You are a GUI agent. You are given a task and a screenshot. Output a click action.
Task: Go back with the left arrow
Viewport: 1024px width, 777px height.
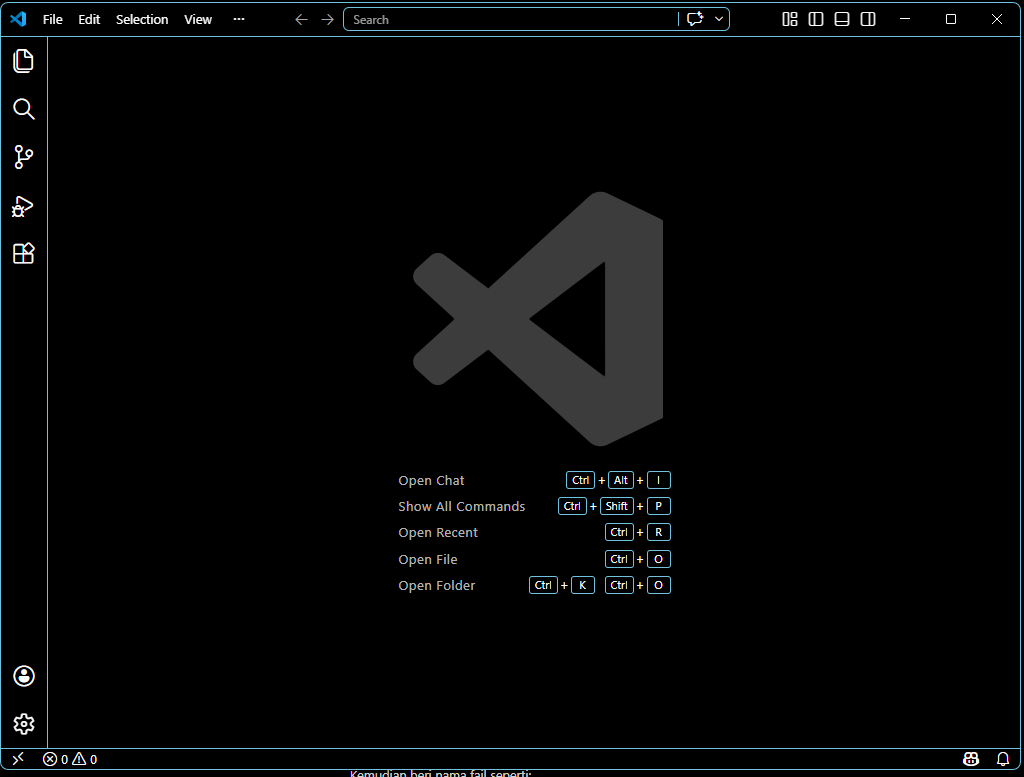tap(301, 20)
